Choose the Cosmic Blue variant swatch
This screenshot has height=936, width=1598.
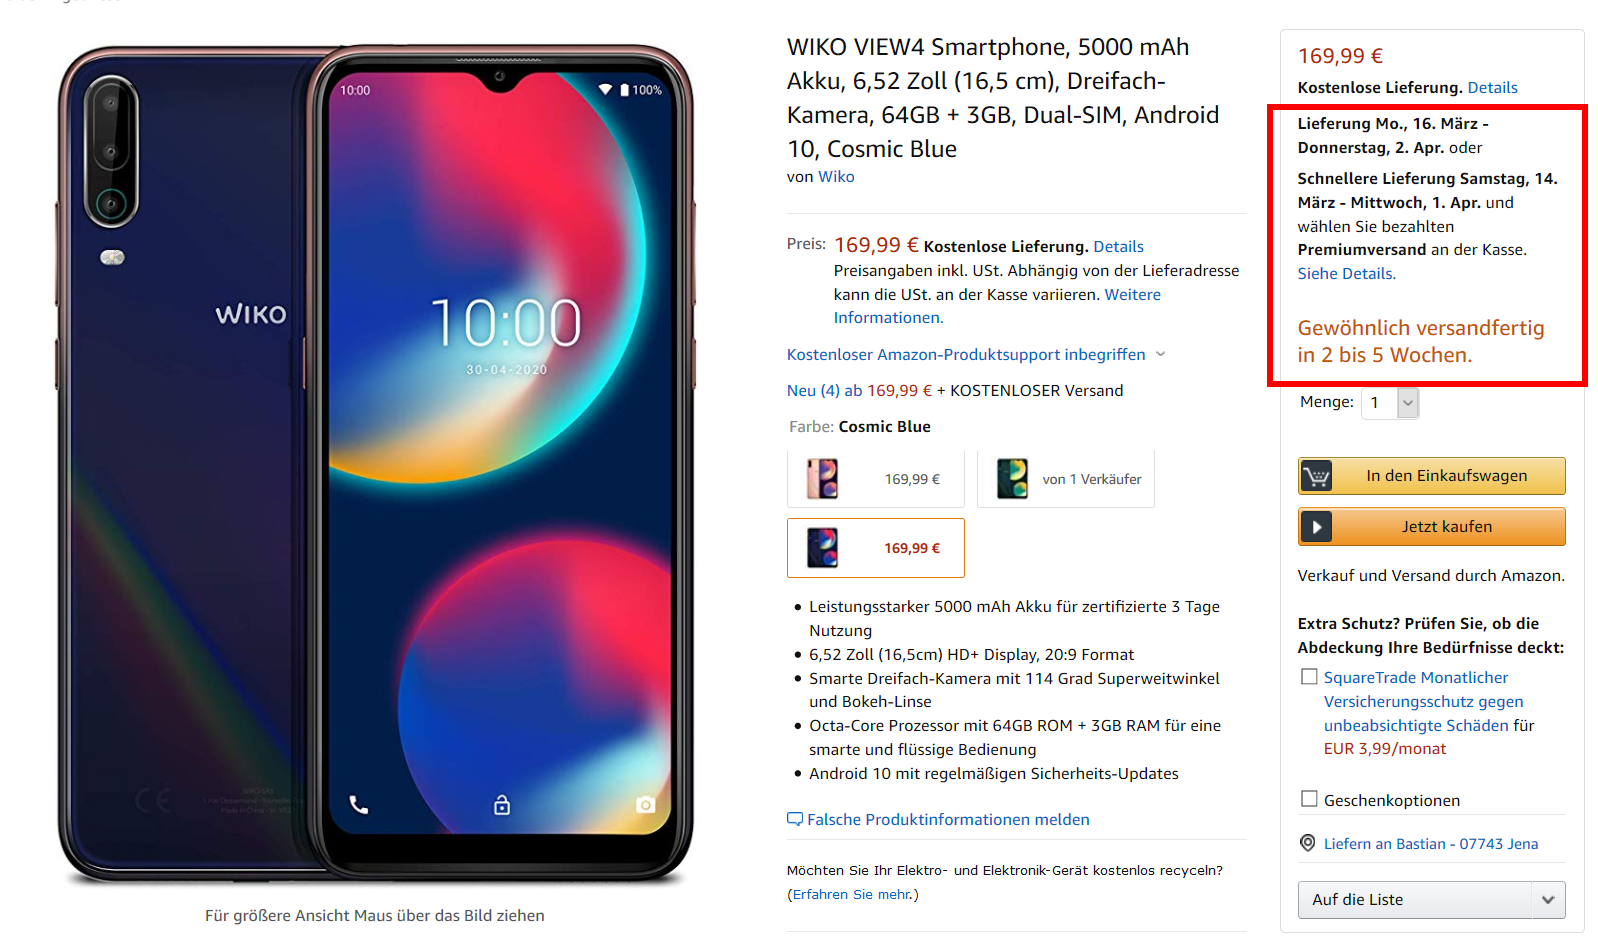(876, 548)
